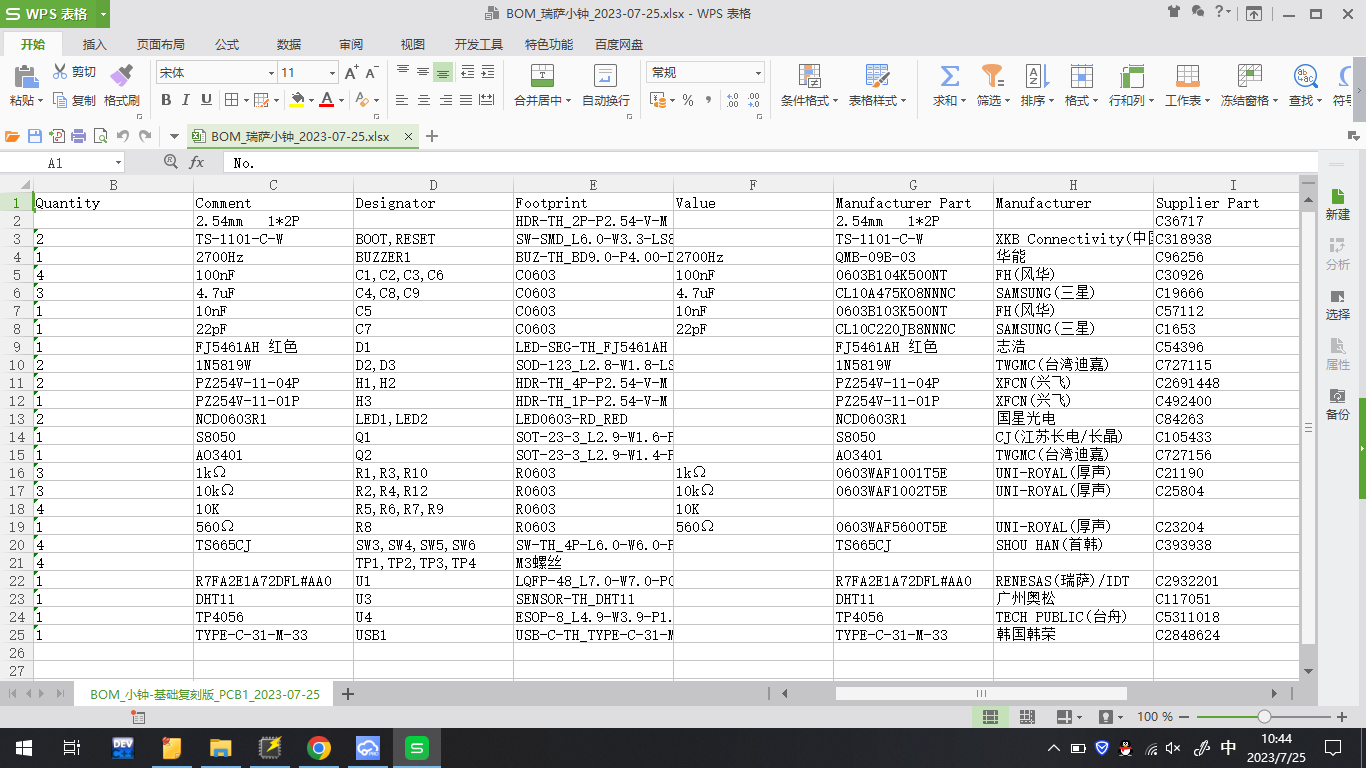Open QQ from the system tray

click(x=1125, y=748)
